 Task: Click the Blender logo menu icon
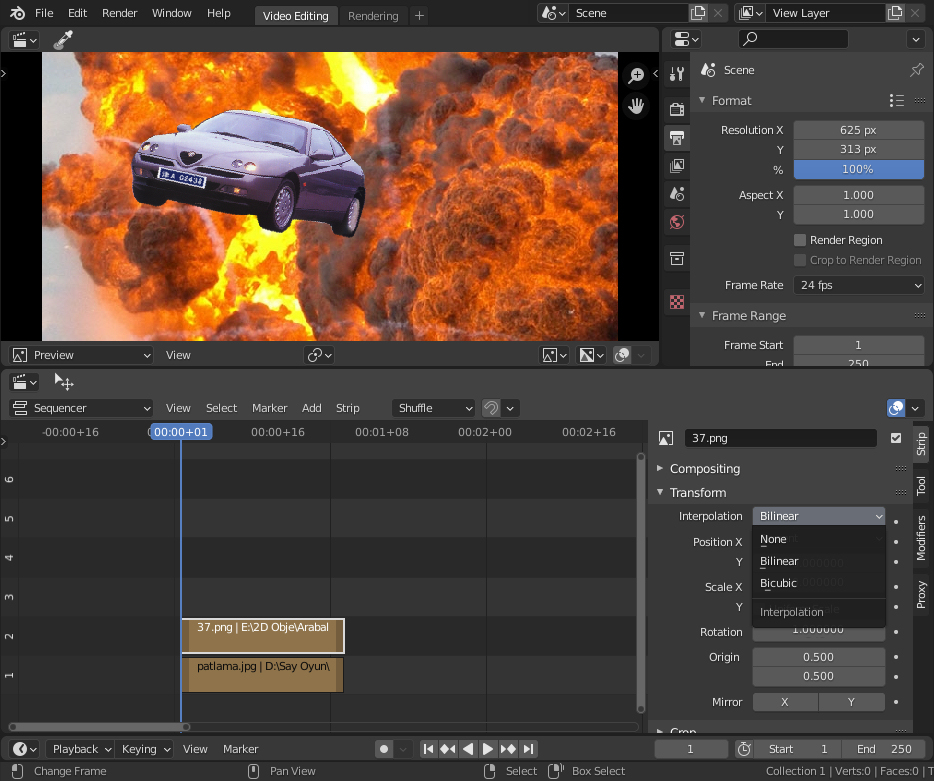pos(17,13)
